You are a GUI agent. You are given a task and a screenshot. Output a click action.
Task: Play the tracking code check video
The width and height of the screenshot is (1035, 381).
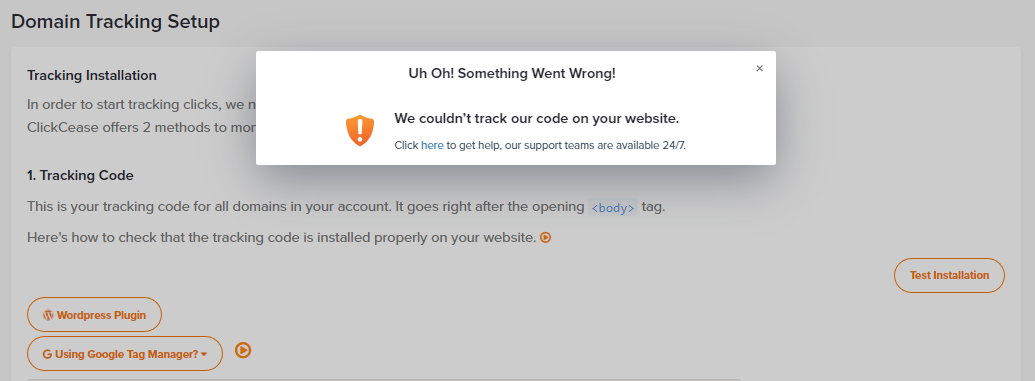(545, 238)
